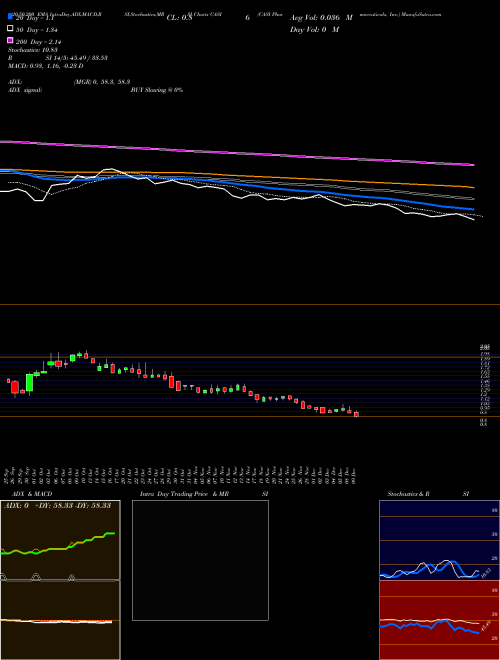Open the lower MACD histogram panel
This screenshot has height=660, width=500.
click(x=60, y=620)
